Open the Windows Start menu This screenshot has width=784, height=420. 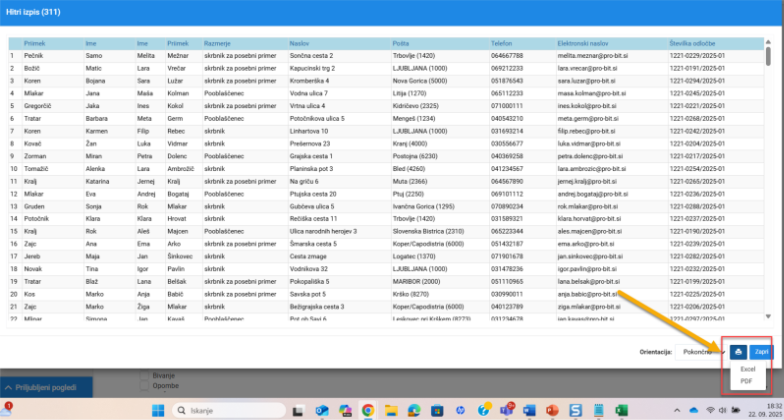[158, 410]
